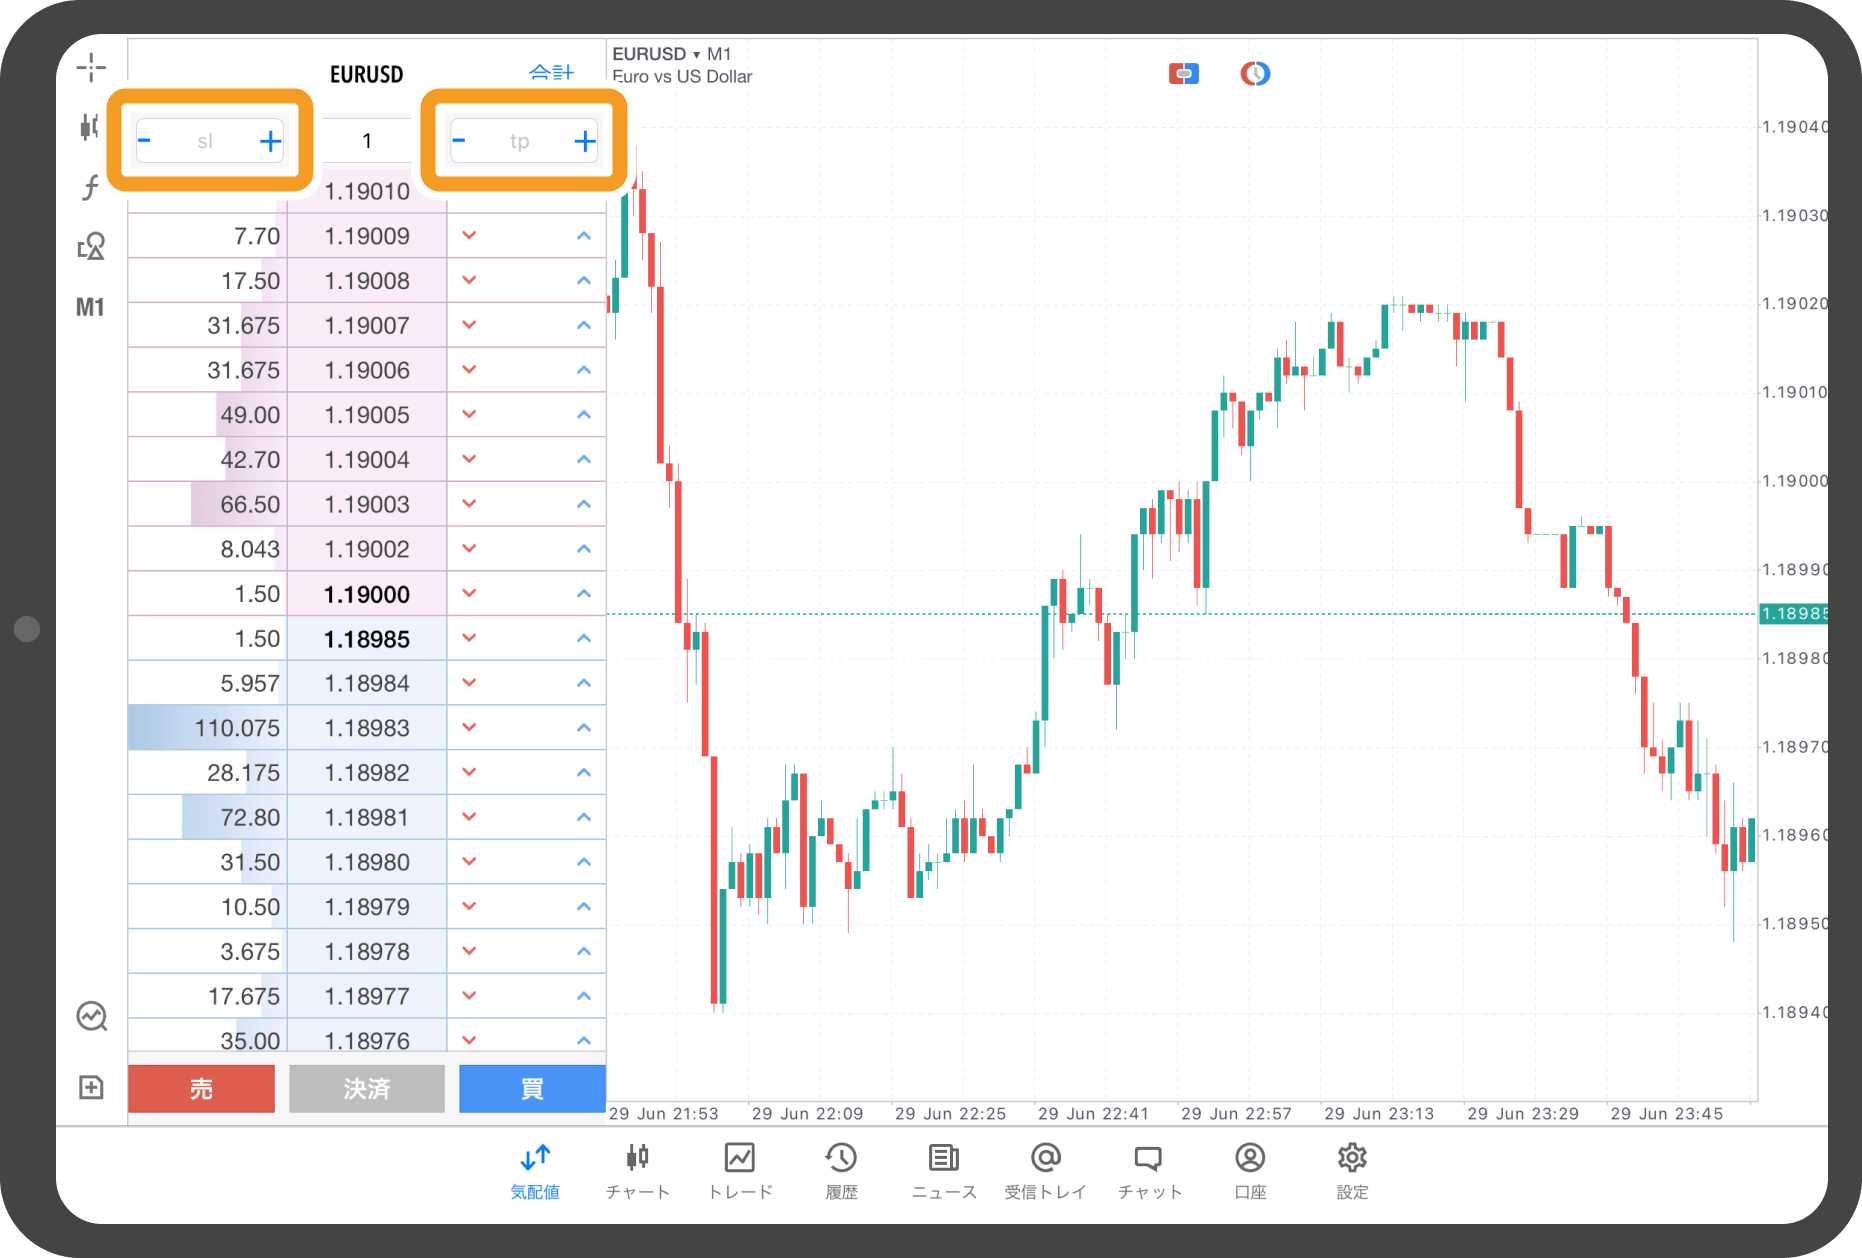Click blue up chevron at 1.19002
The width and height of the screenshot is (1862, 1258).
584,549
